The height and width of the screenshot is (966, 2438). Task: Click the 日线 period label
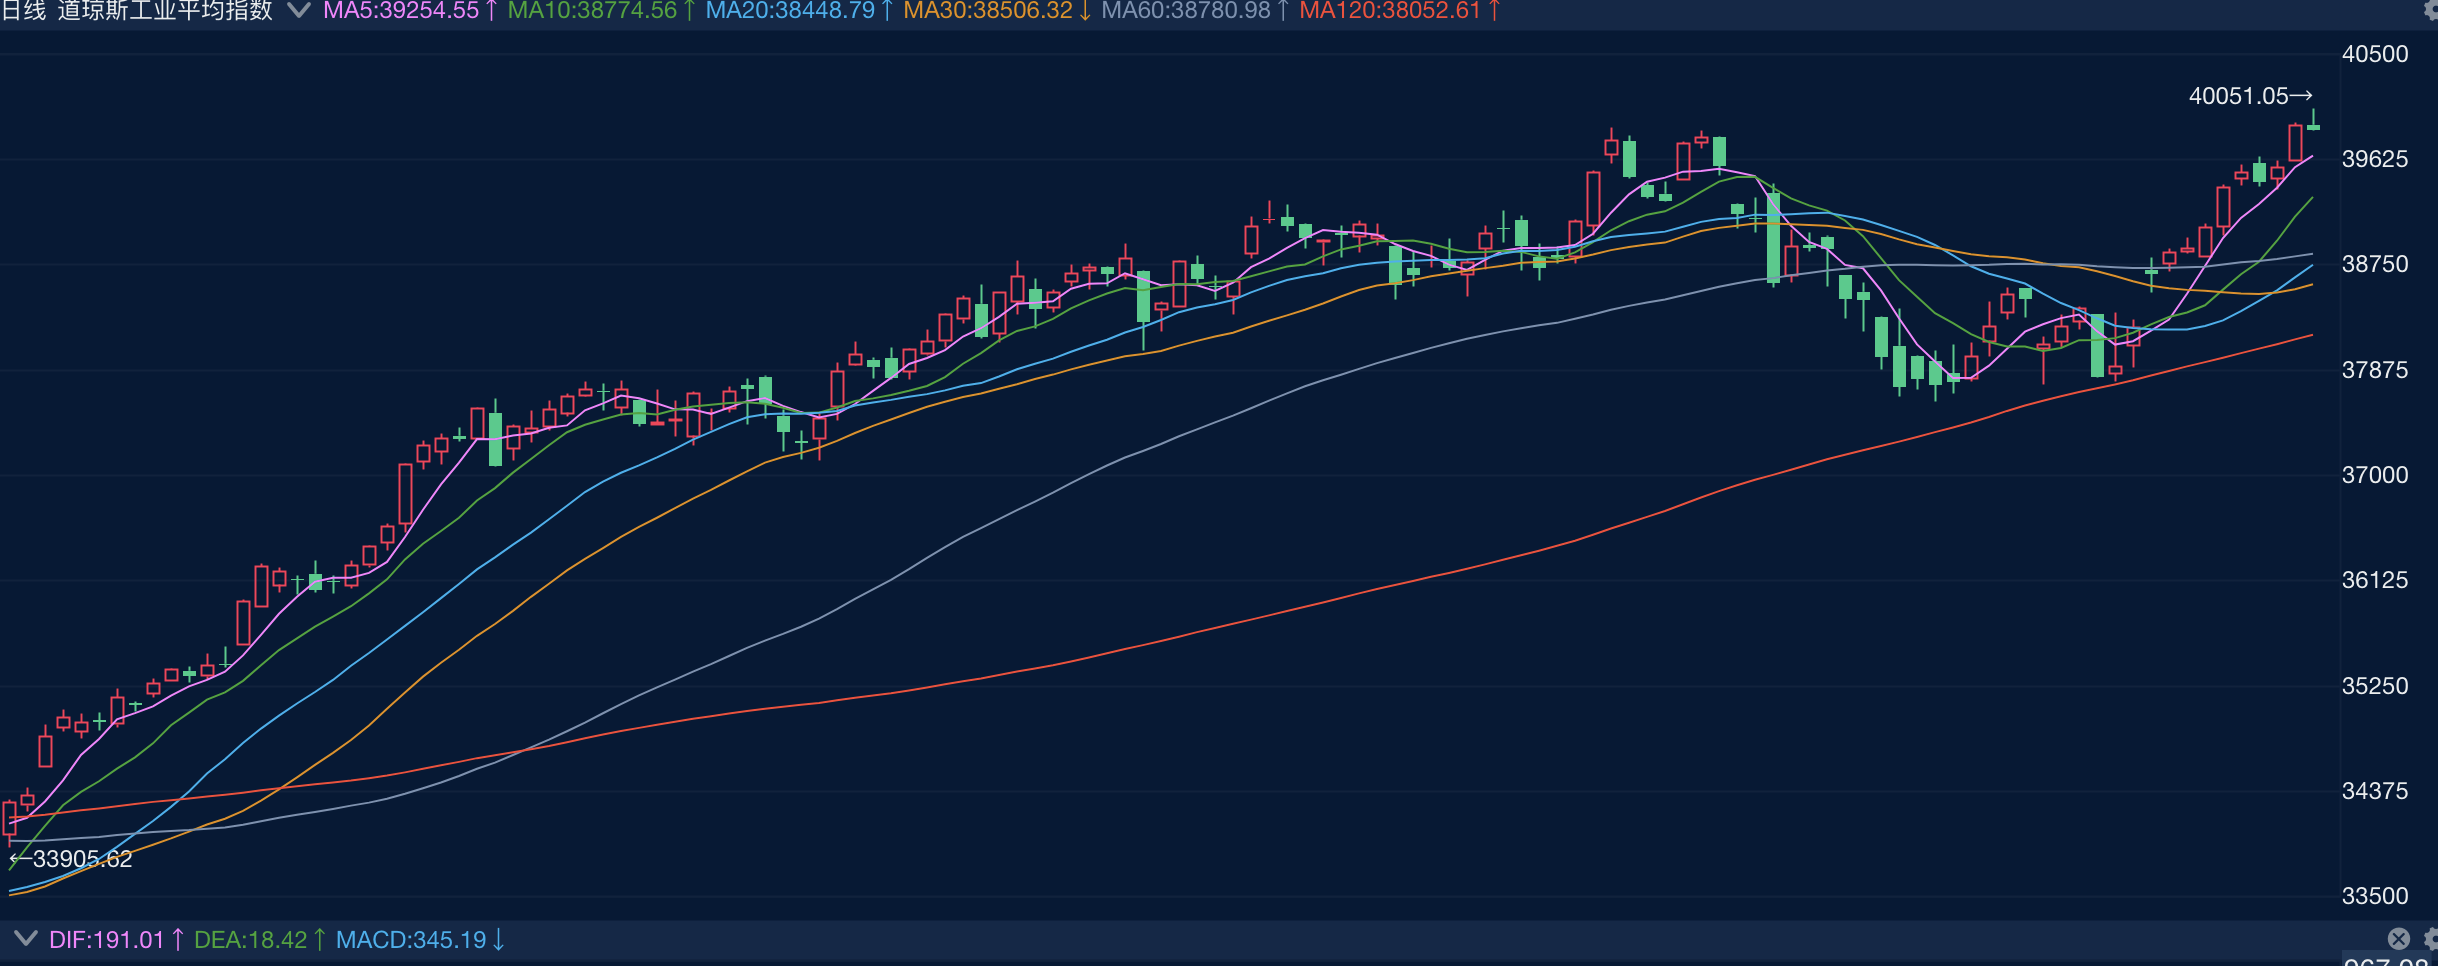coord(24,11)
